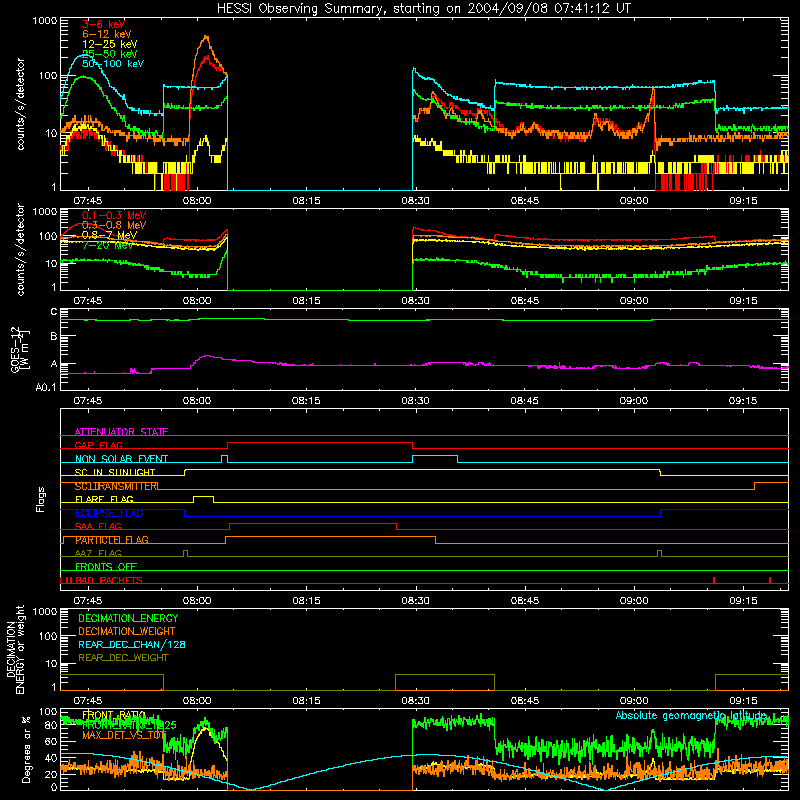Click the C class tick label on GOES panel
This screenshot has height=800, width=800.
click(x=54, y=312)
